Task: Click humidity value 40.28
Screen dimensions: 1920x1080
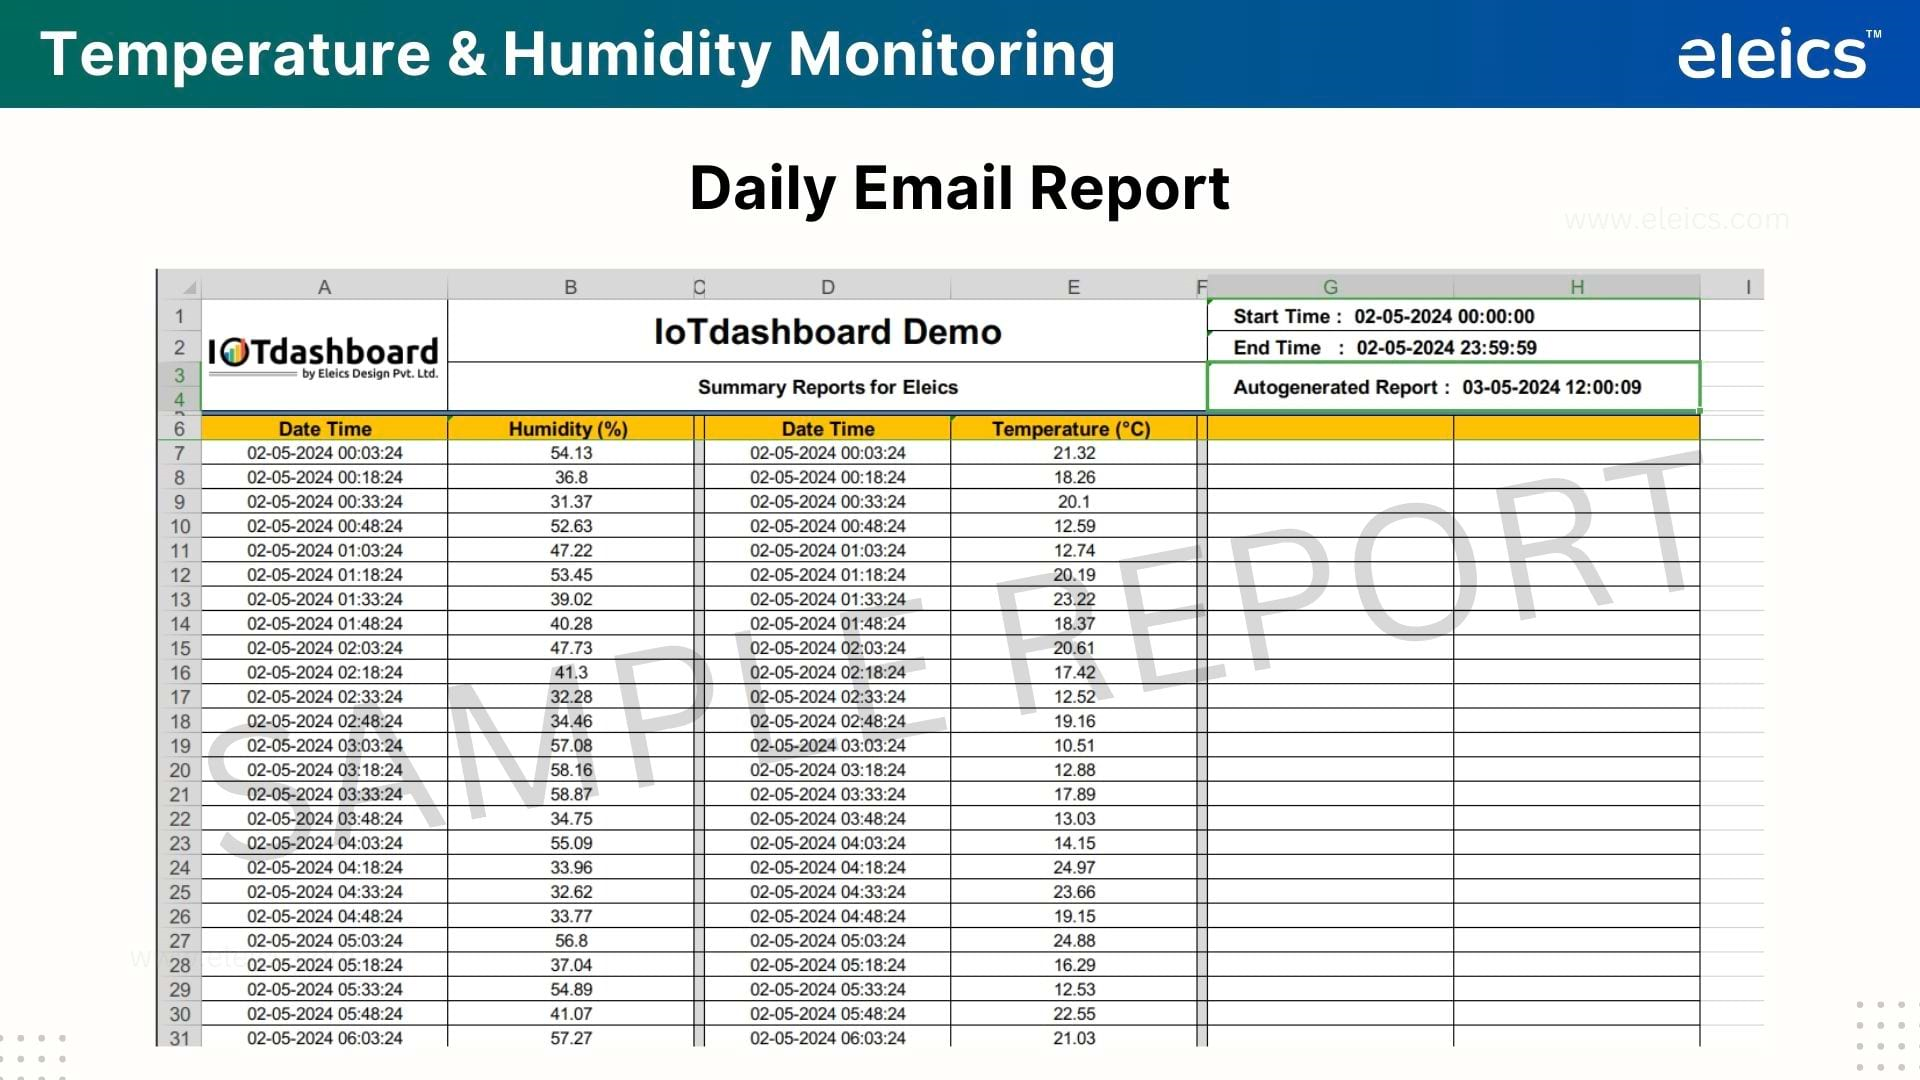Action: click(x=571, y=623)
